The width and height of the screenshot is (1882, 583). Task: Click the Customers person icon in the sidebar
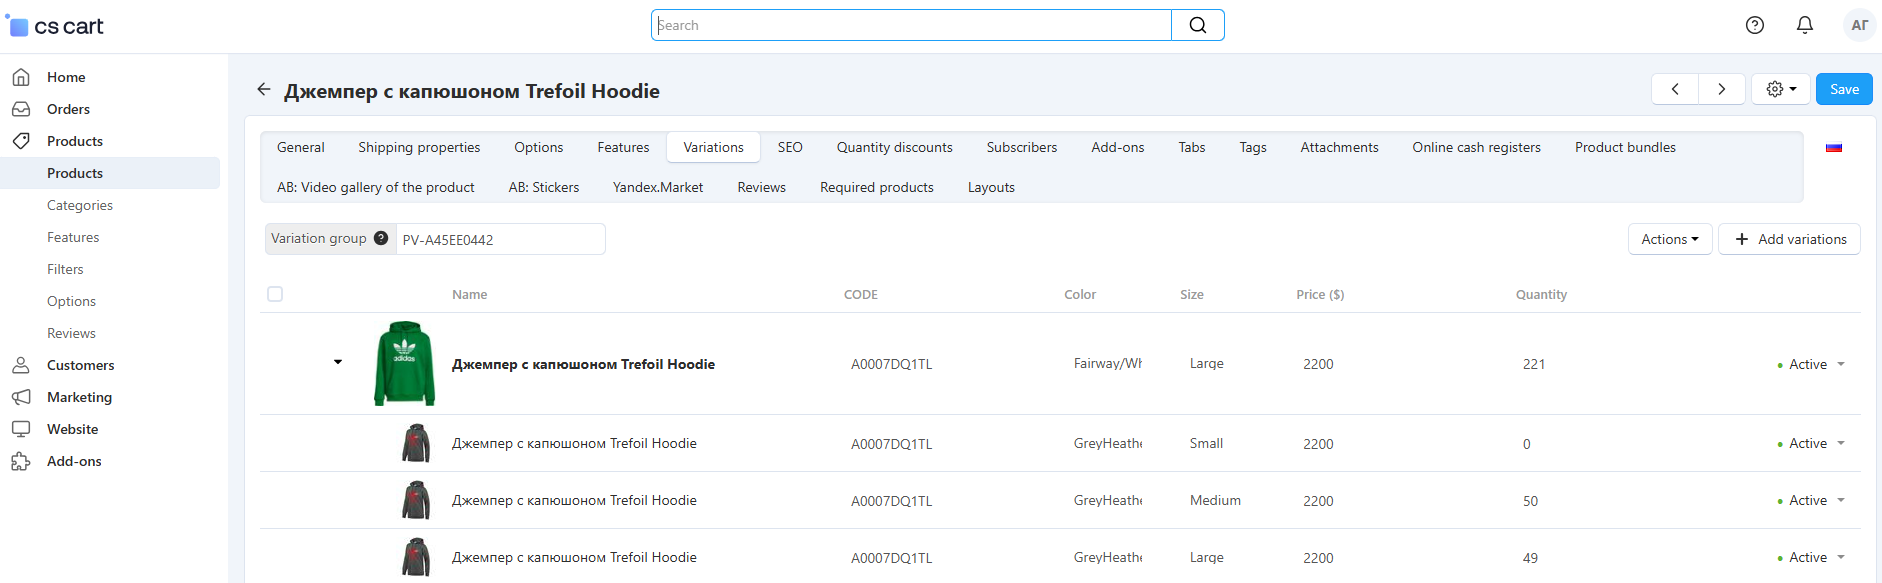[21, 365]
